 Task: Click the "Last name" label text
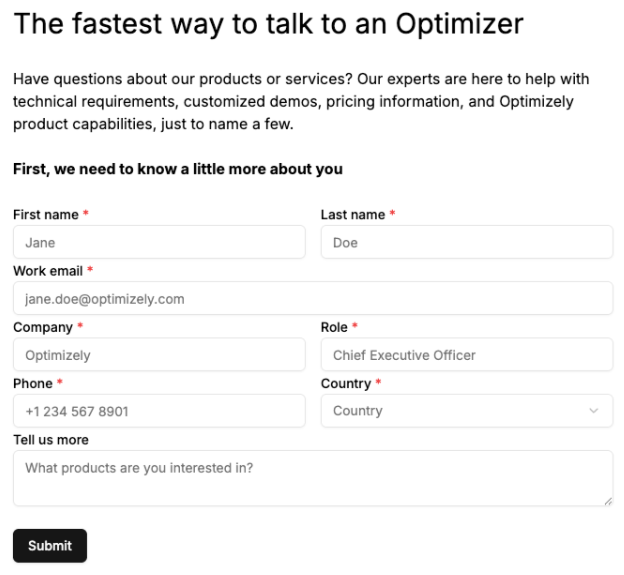coord(352,215)
